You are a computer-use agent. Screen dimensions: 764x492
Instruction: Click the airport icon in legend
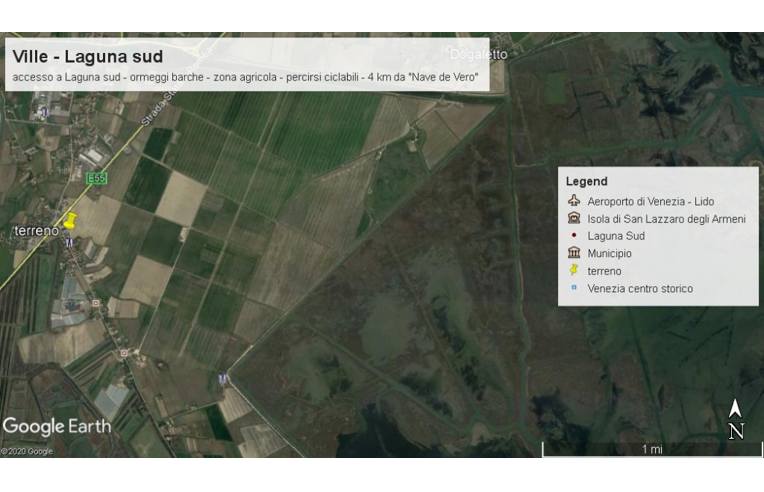573,201
